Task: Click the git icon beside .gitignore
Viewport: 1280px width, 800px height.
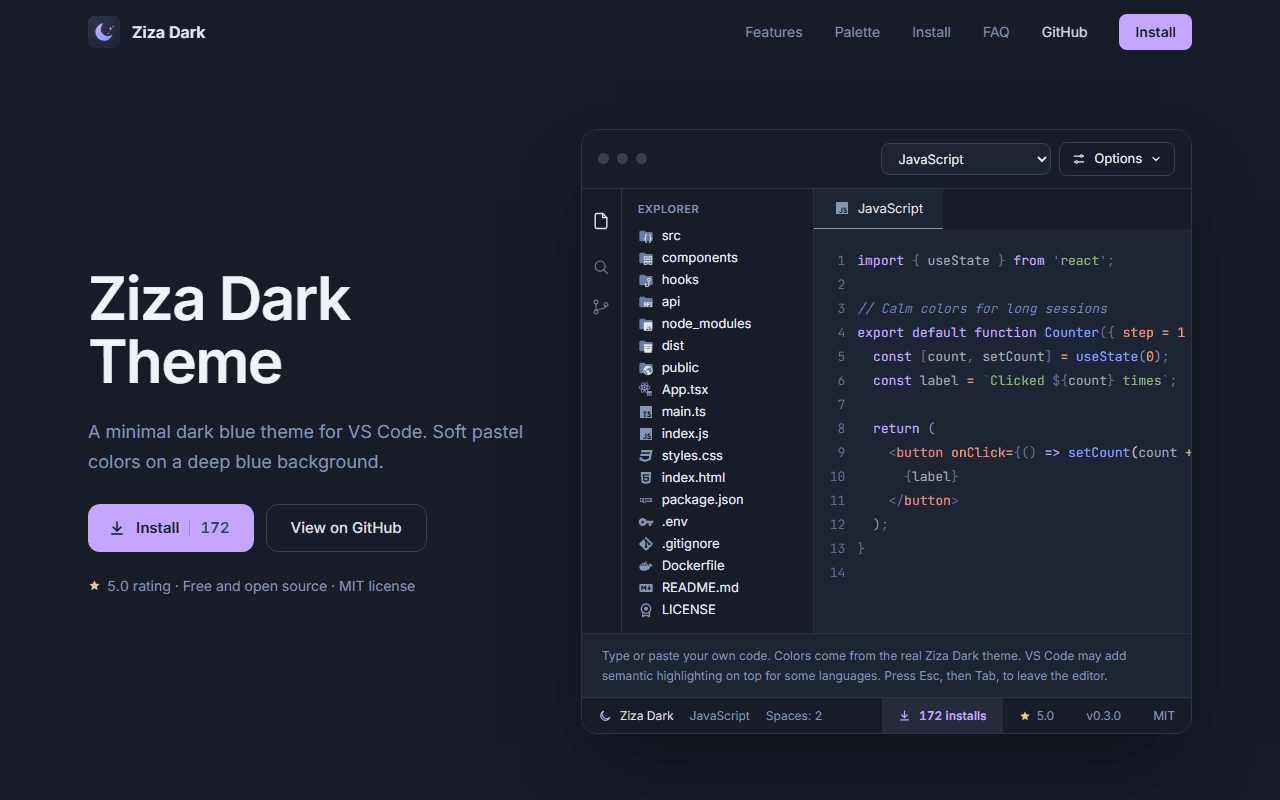Action: pos(646,544)
